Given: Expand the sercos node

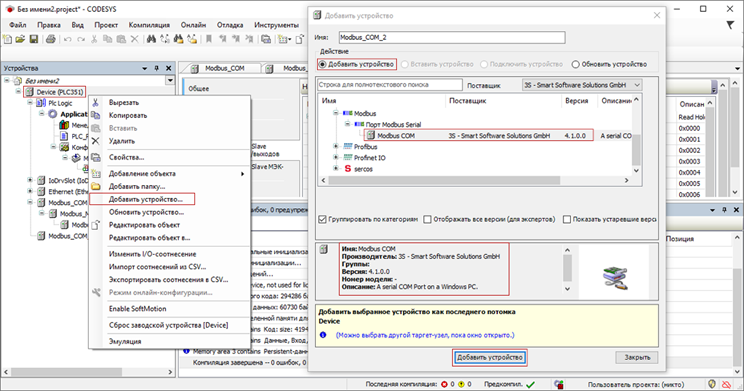Looking at the screenshot, I should pyautogui.click(x=335, y=168).
